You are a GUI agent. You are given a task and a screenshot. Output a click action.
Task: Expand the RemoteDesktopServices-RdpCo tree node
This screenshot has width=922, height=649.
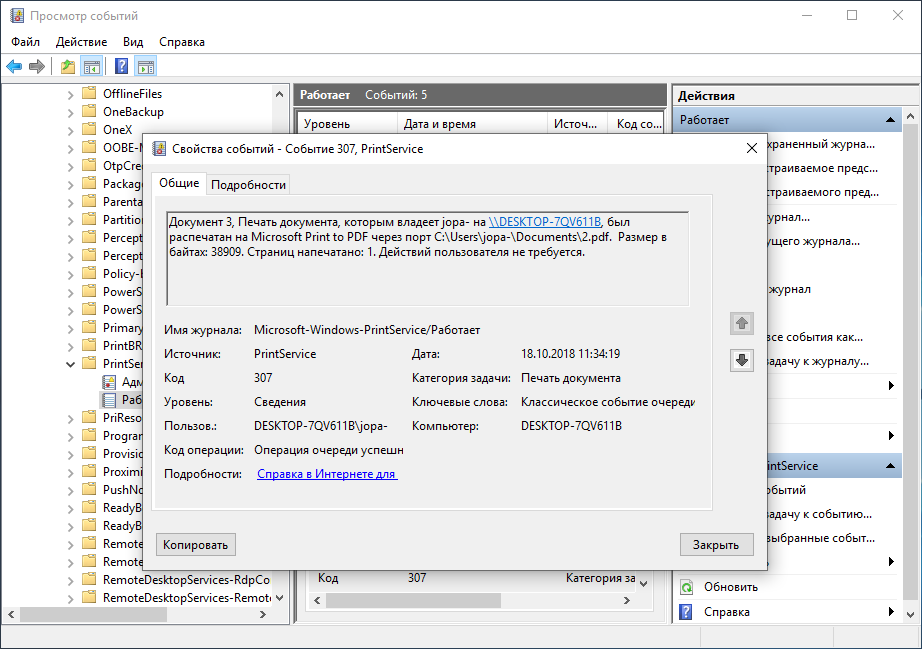(71, 581)
